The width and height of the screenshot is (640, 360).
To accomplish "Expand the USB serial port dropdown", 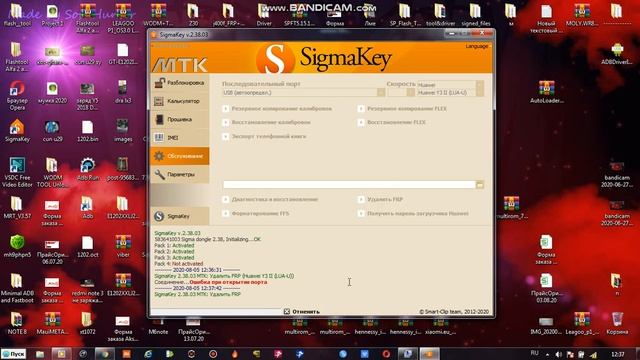I will tap(381, 93).
